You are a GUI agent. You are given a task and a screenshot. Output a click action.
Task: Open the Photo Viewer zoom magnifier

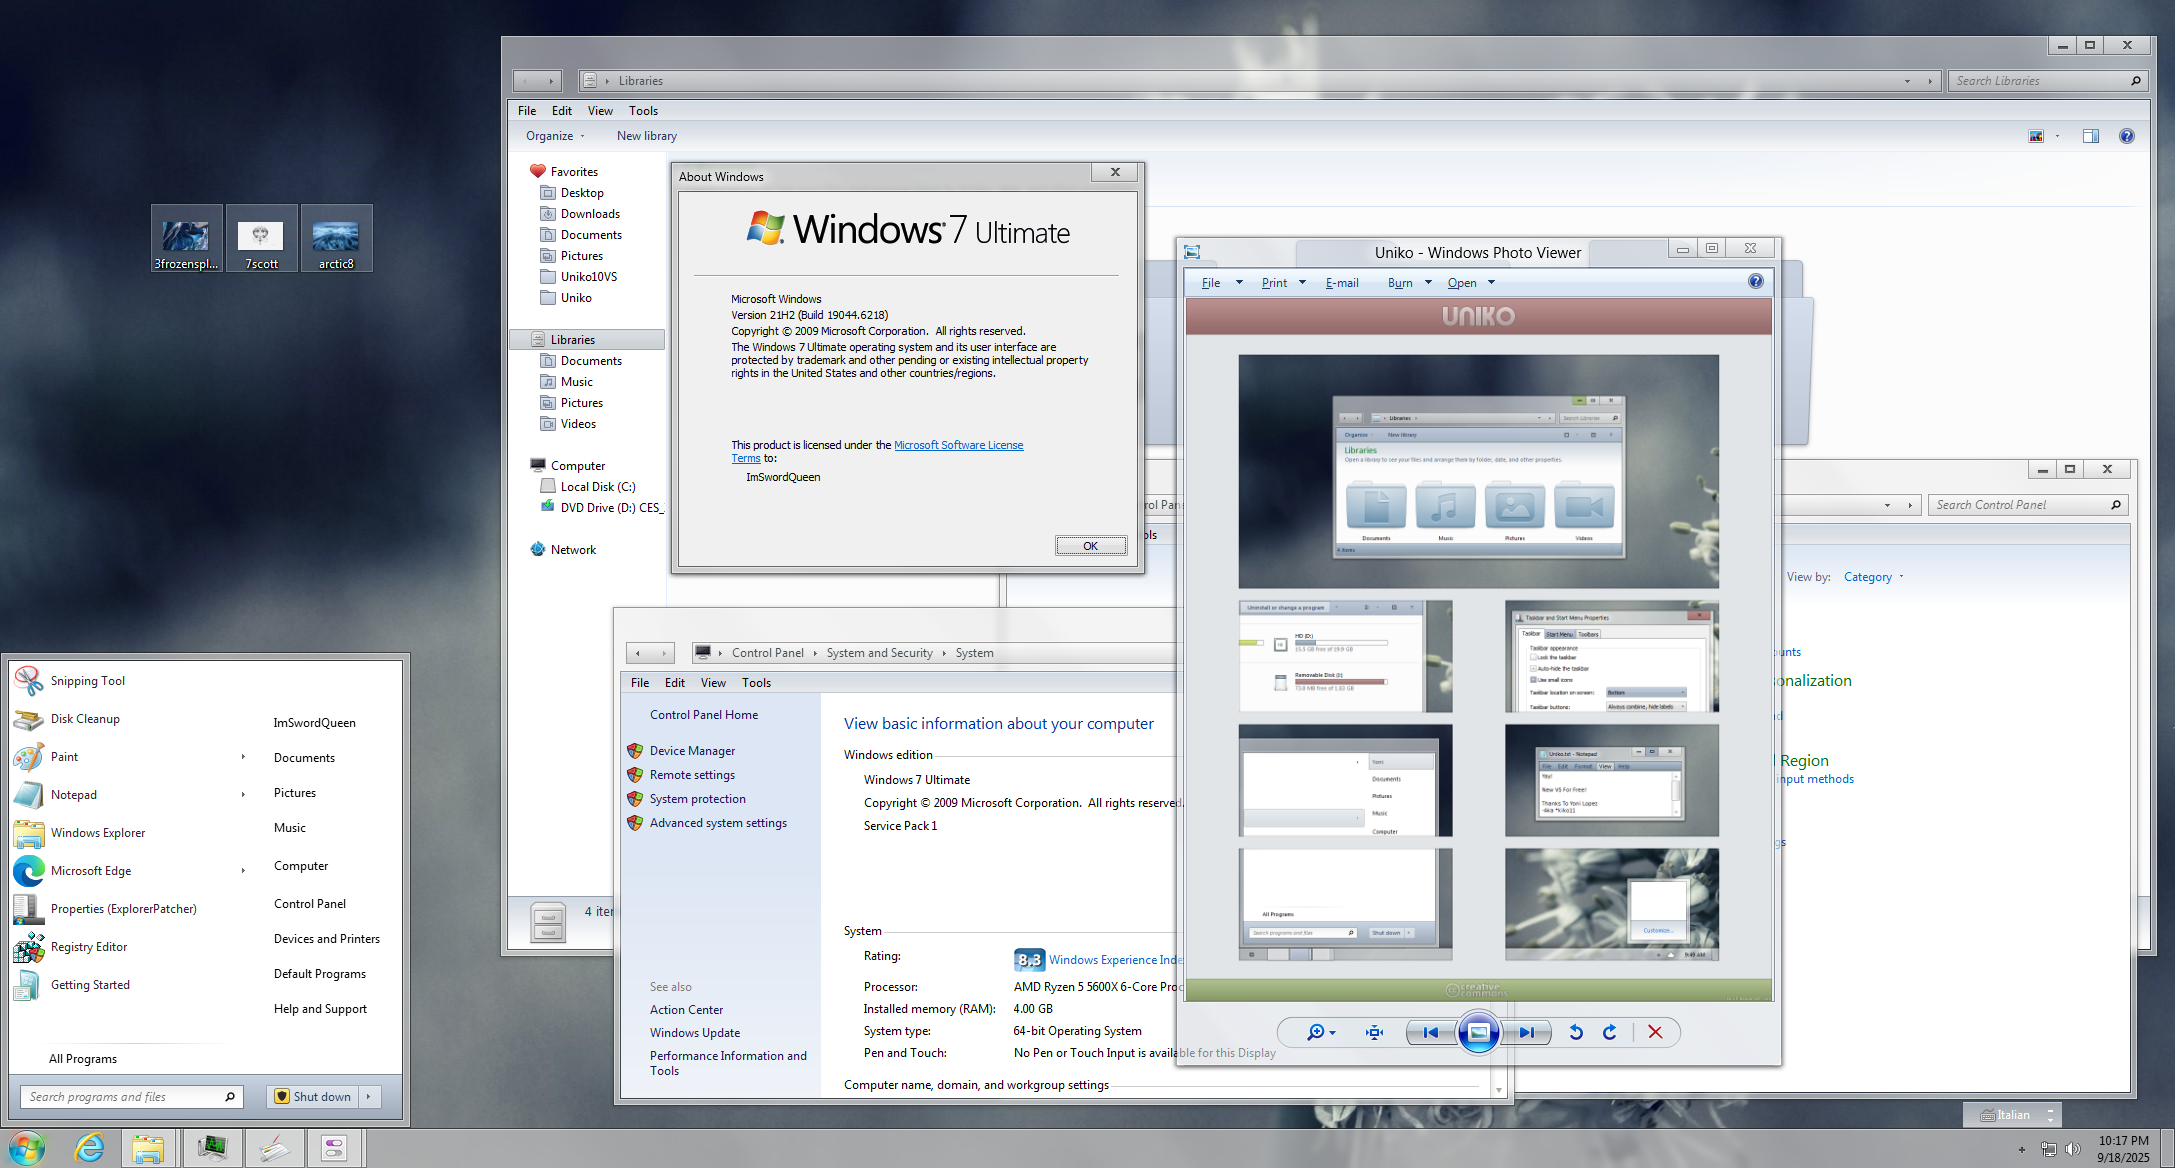coord(1316,1032)
